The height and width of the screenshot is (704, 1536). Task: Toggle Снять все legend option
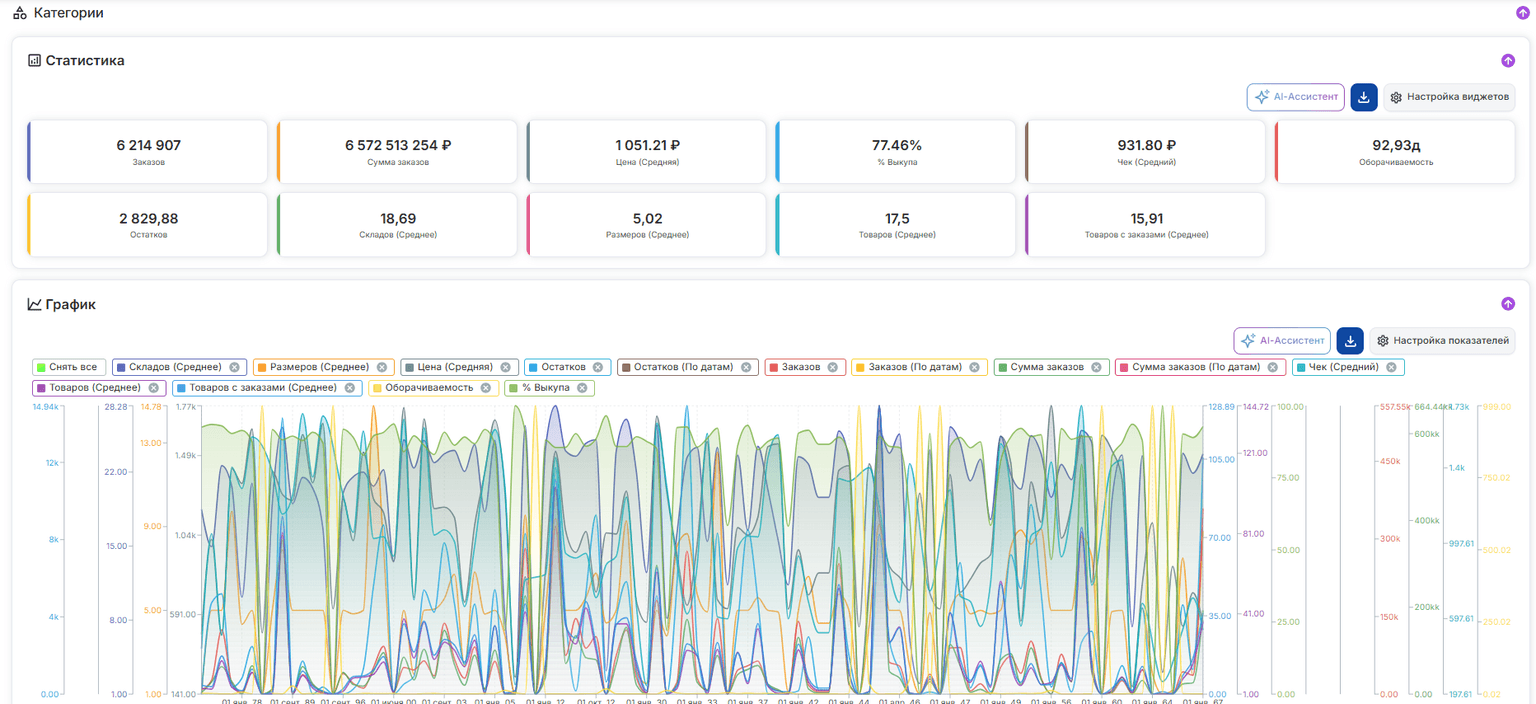68,367
